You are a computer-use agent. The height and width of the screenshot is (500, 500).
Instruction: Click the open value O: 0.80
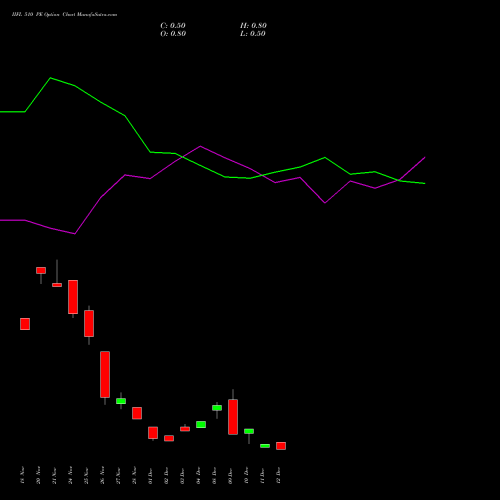pyautogui.click(x=173, y=34)
